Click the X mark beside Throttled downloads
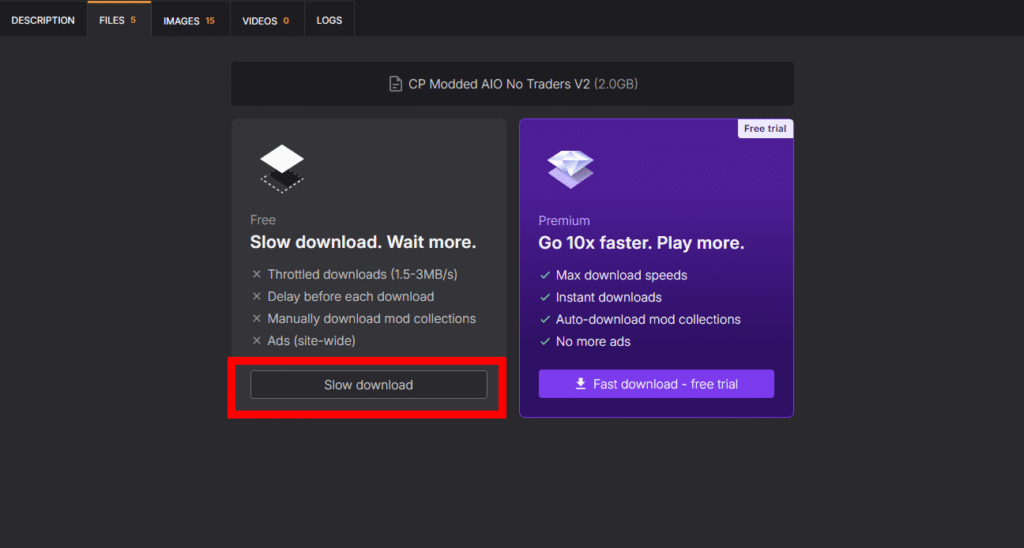Screen dimensions: 1024x548 point(257,274)
